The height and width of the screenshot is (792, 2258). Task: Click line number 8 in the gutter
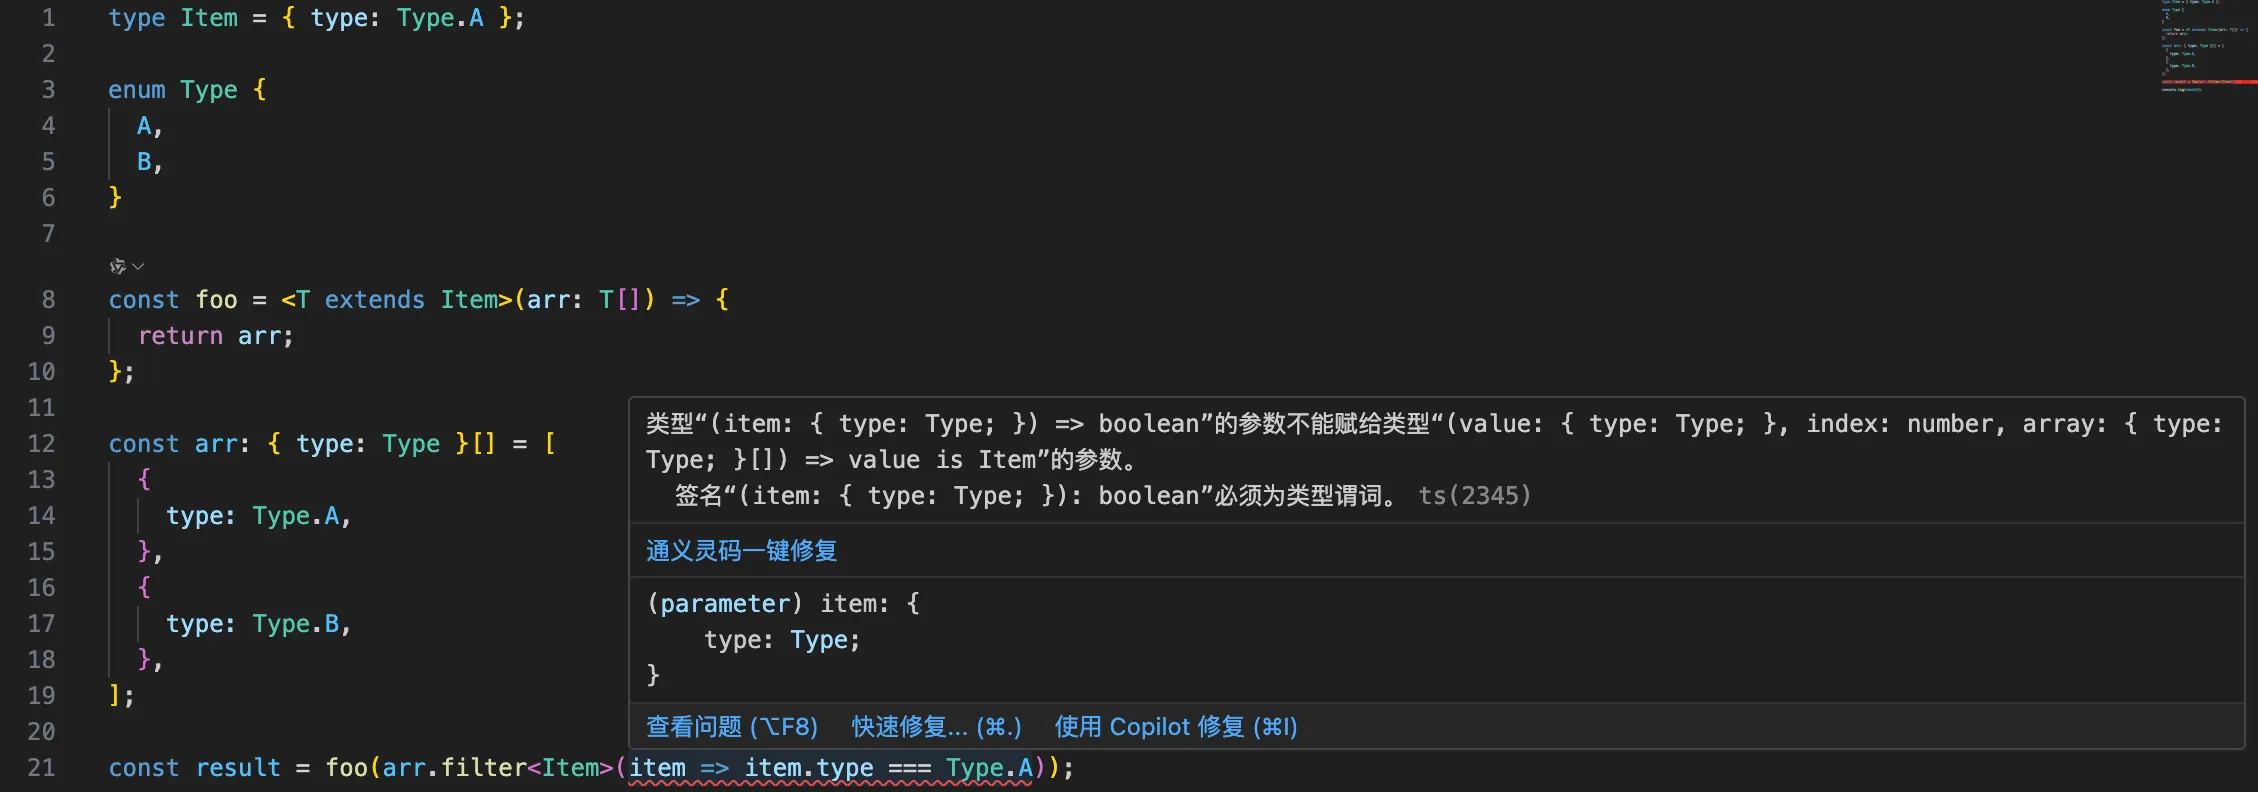click(x=48, y=300)
